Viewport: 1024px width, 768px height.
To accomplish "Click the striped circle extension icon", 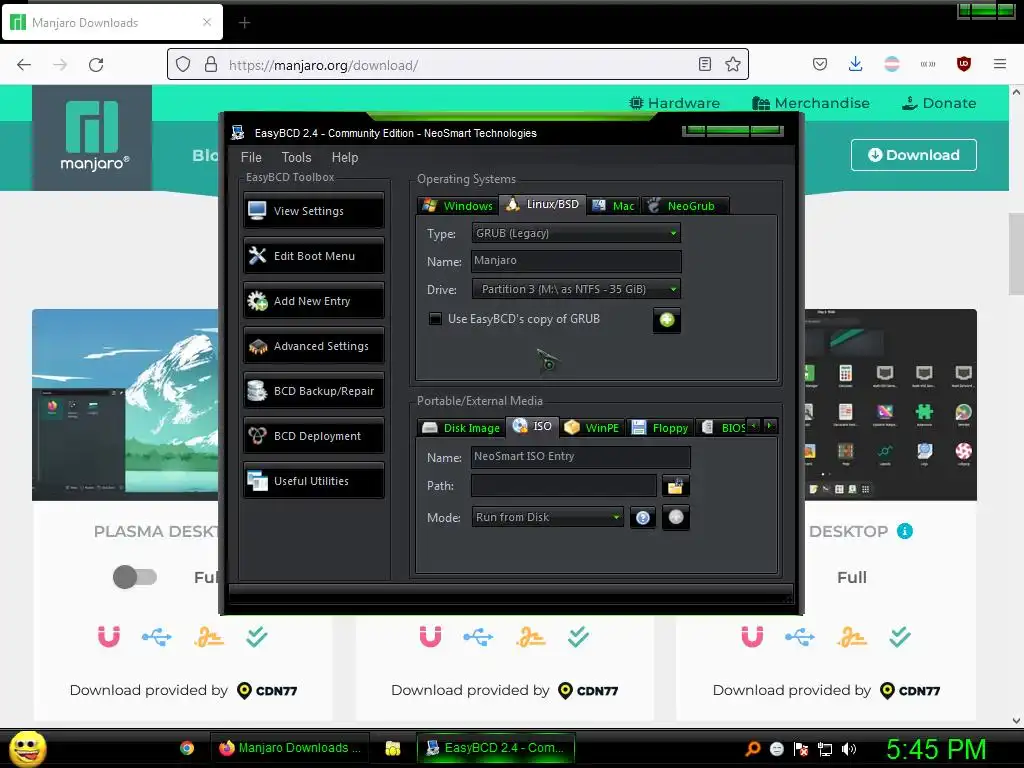I will click(891, 64).
